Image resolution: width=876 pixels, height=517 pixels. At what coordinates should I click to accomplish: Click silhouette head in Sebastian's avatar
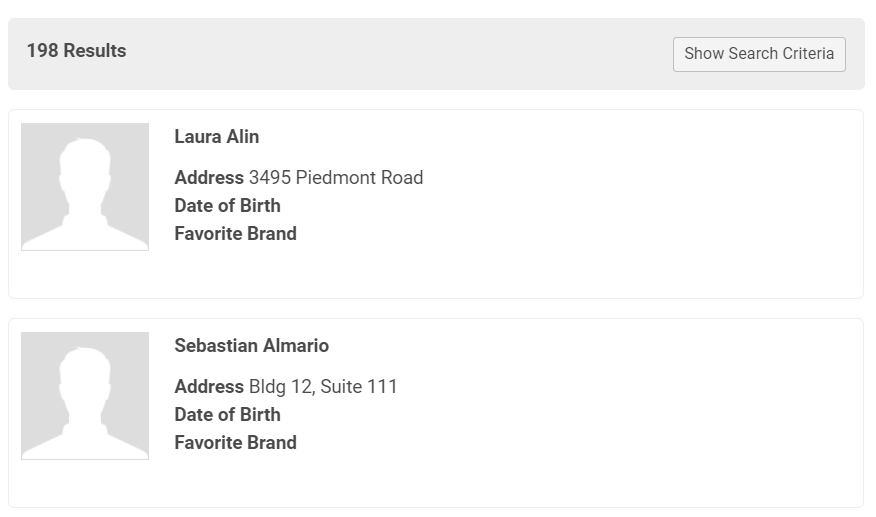(x=85, y=369)
